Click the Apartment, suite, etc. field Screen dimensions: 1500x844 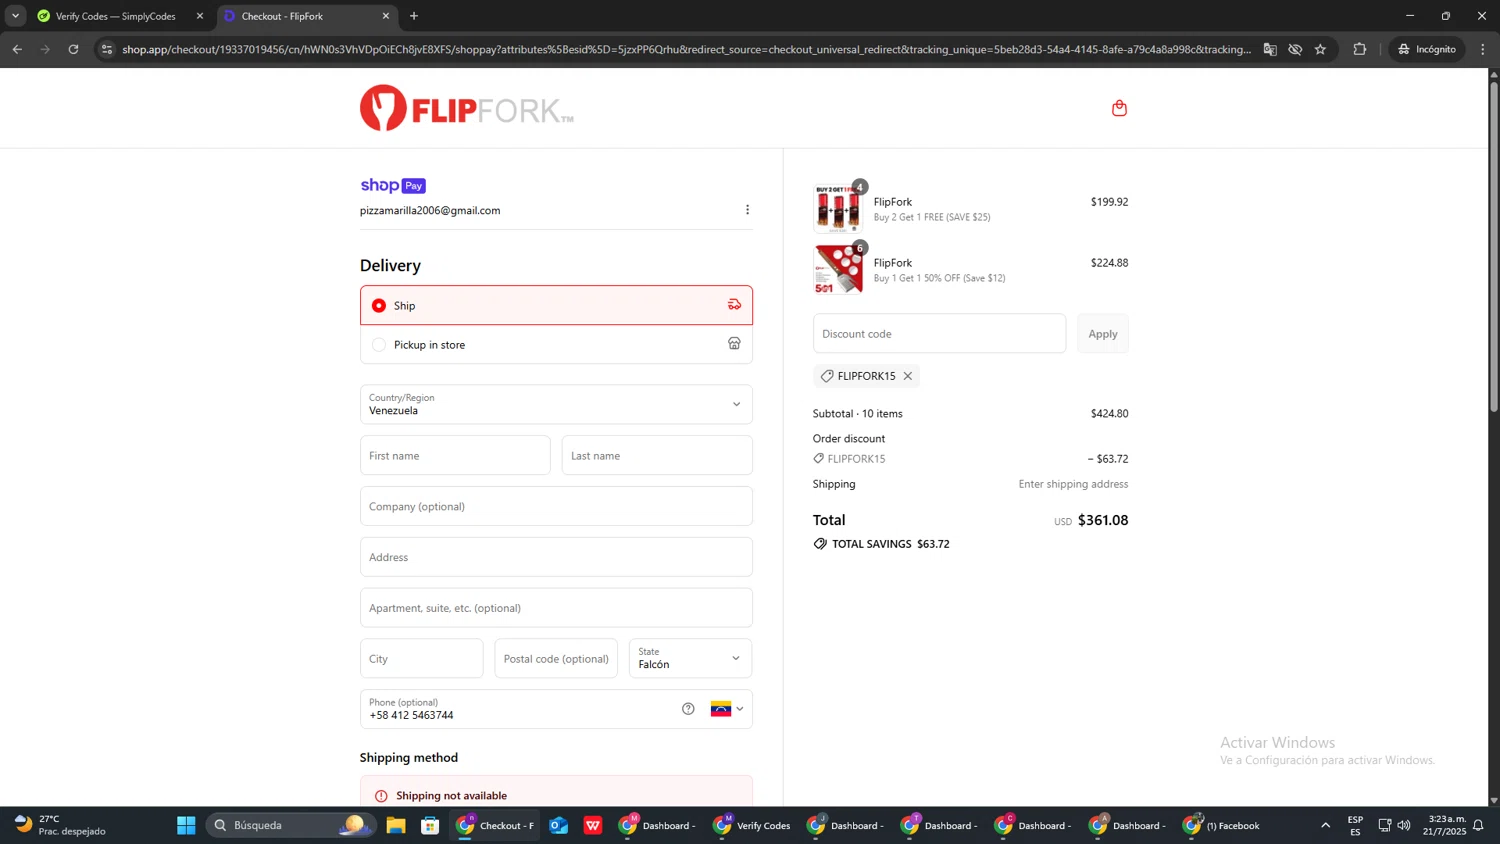pos(556,608)
